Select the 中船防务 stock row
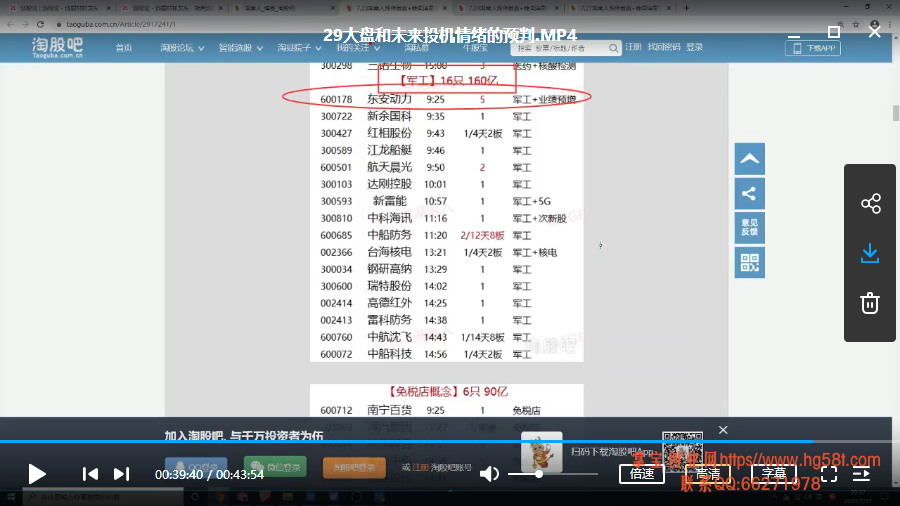The width and height of the screenshot is (900, 506). click(x=447, y=235)
